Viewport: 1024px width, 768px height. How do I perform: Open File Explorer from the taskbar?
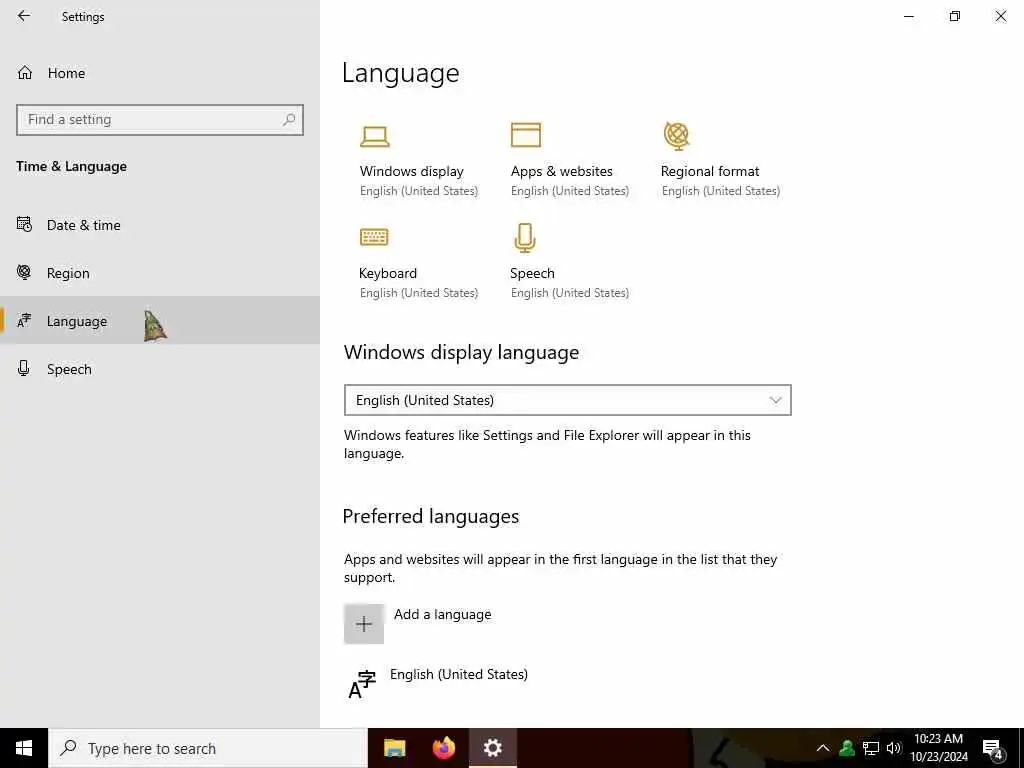394,748
